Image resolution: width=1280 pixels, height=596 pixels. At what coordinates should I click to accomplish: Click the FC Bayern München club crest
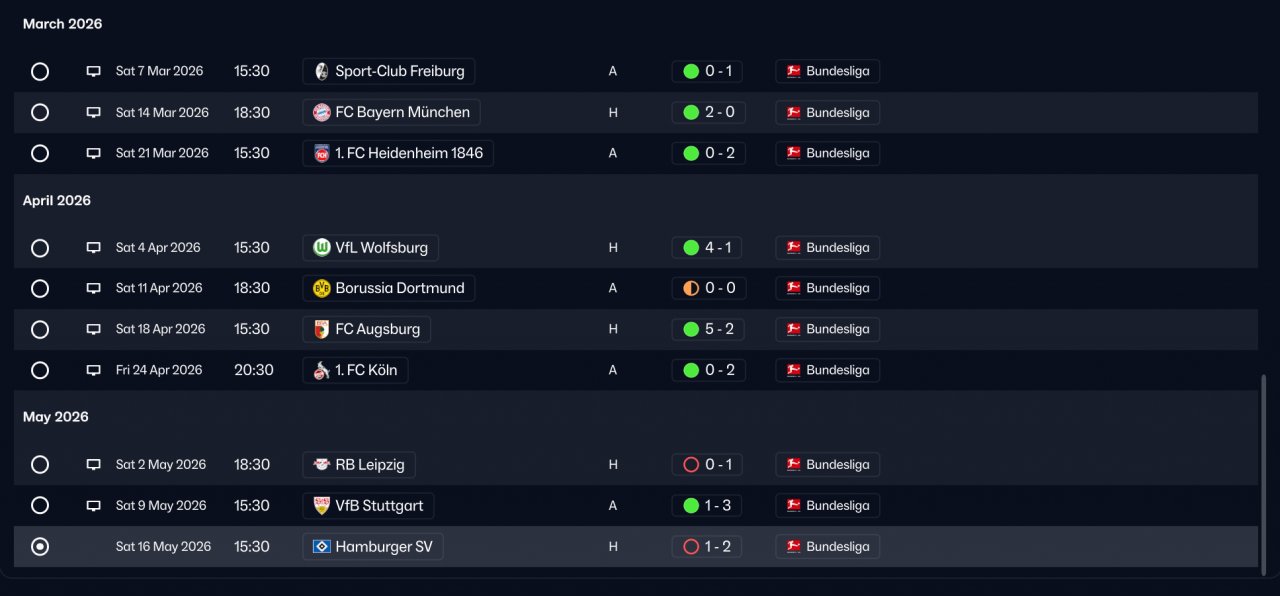(x=321, y=112)
